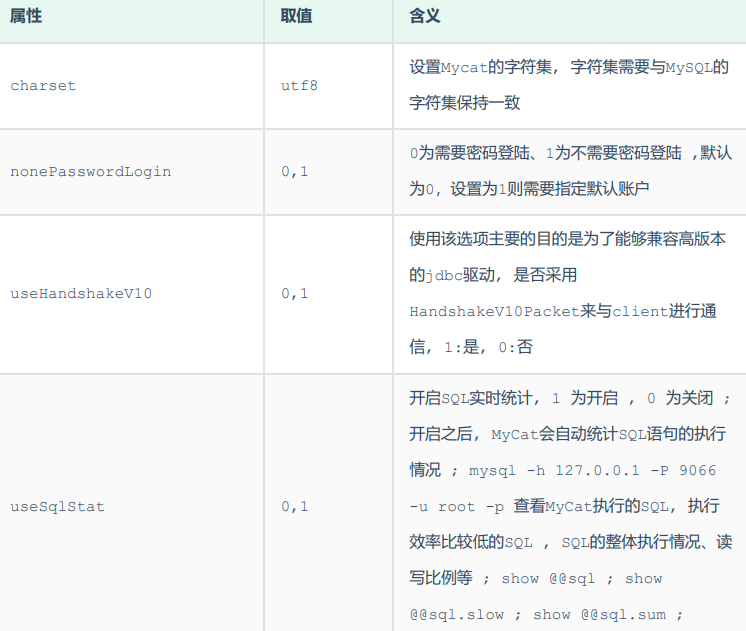This screenshot has width=746, height=631.
Task: Click the description line 使用该选项主要的目的
Action: (x=568, y=239)
